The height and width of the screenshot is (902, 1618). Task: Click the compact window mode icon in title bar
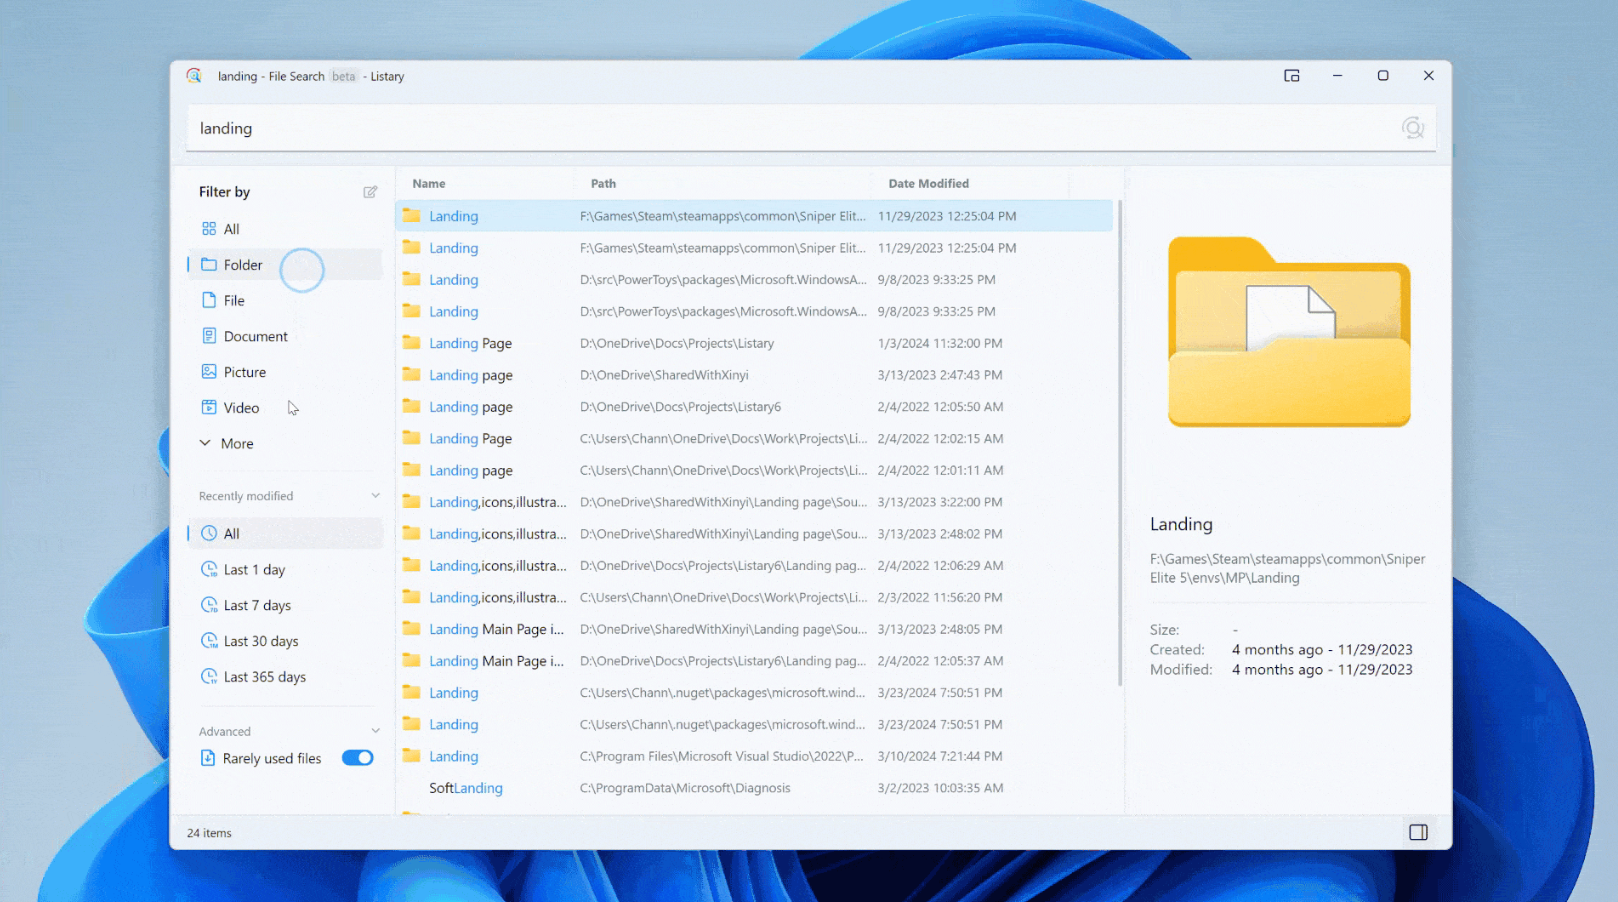[1291, 76]
